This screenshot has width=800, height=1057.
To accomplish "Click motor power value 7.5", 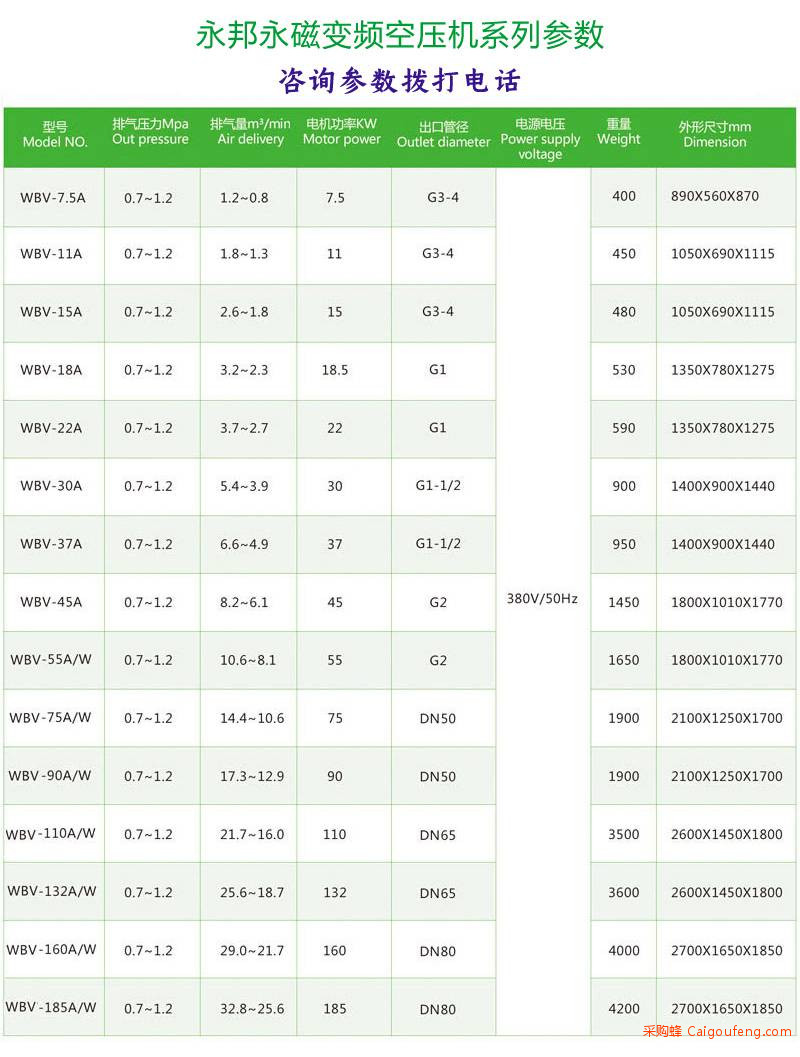I will coord(335,198).
